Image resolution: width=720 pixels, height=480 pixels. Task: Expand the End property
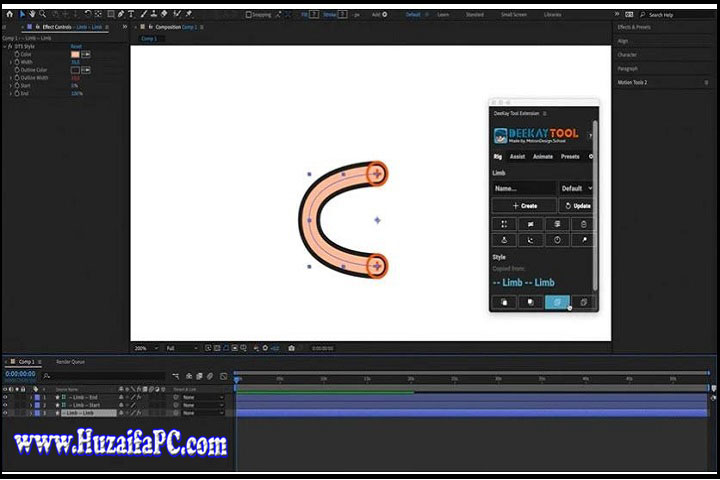click(x=11, y=93)
